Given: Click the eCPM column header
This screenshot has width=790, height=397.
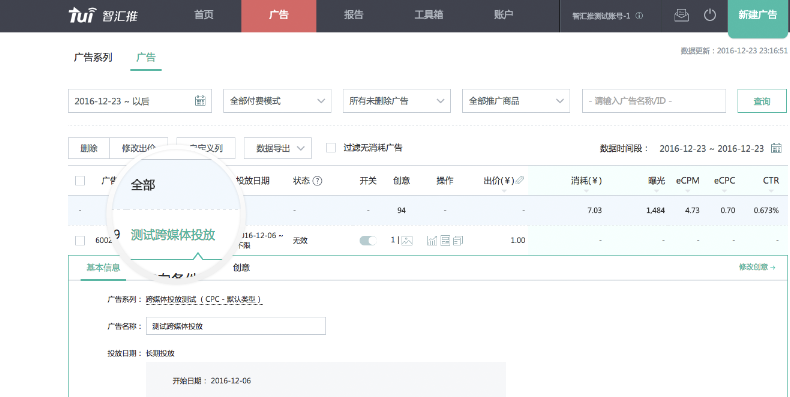Looking at the screenshot, I should [x=687, y=180].
